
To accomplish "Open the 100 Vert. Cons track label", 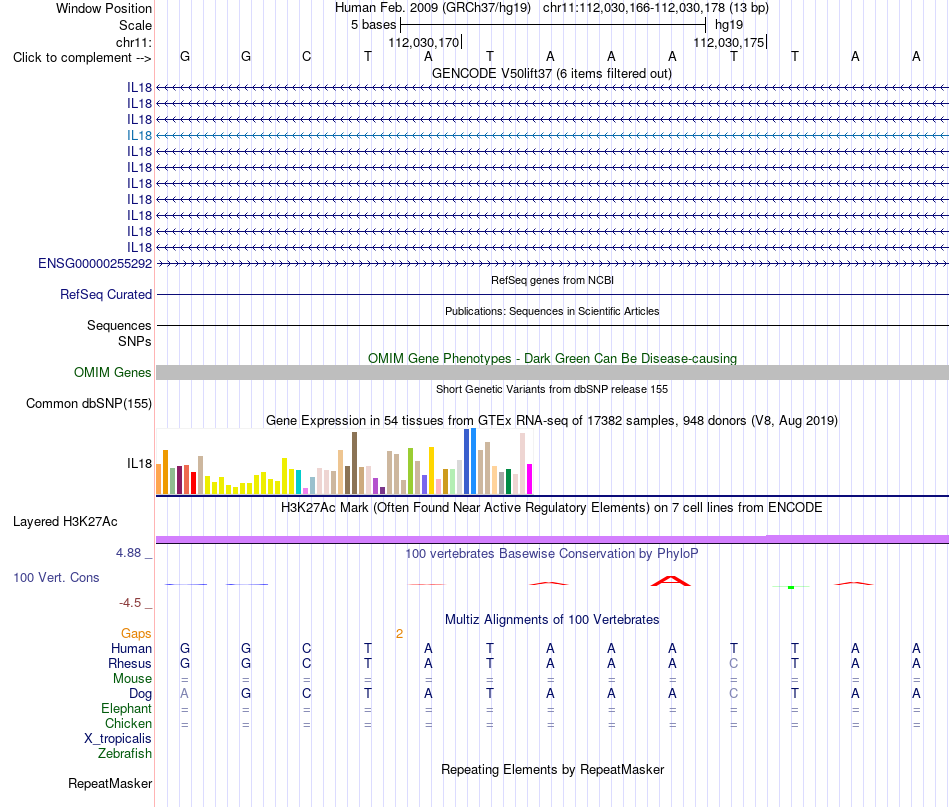I will [56, 577].
